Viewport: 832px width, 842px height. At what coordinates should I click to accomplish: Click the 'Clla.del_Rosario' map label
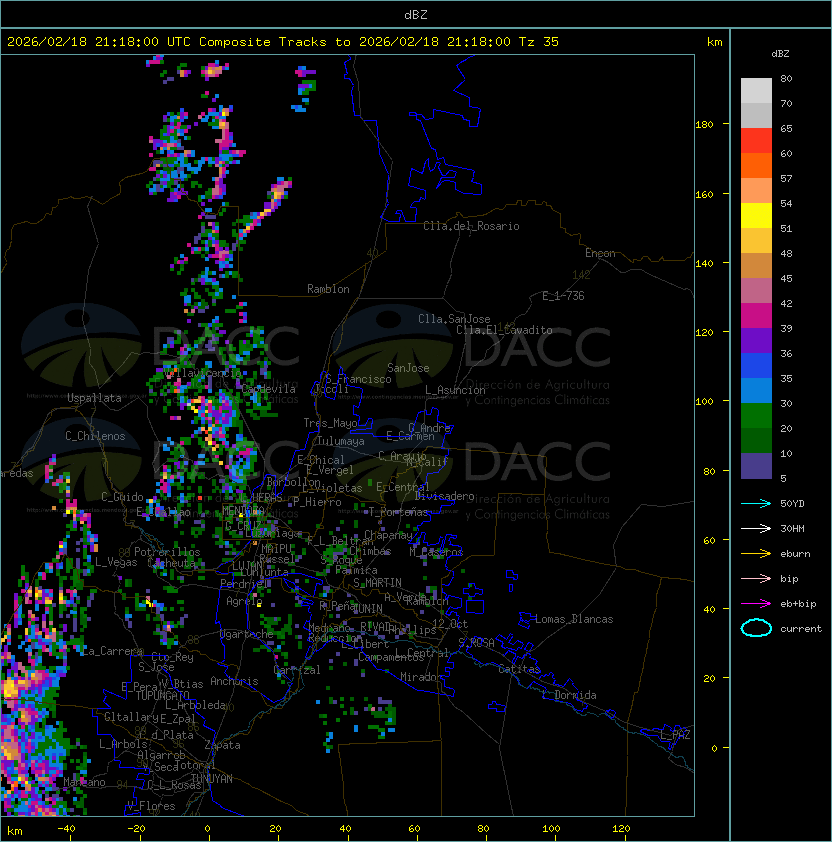(471, 226)
